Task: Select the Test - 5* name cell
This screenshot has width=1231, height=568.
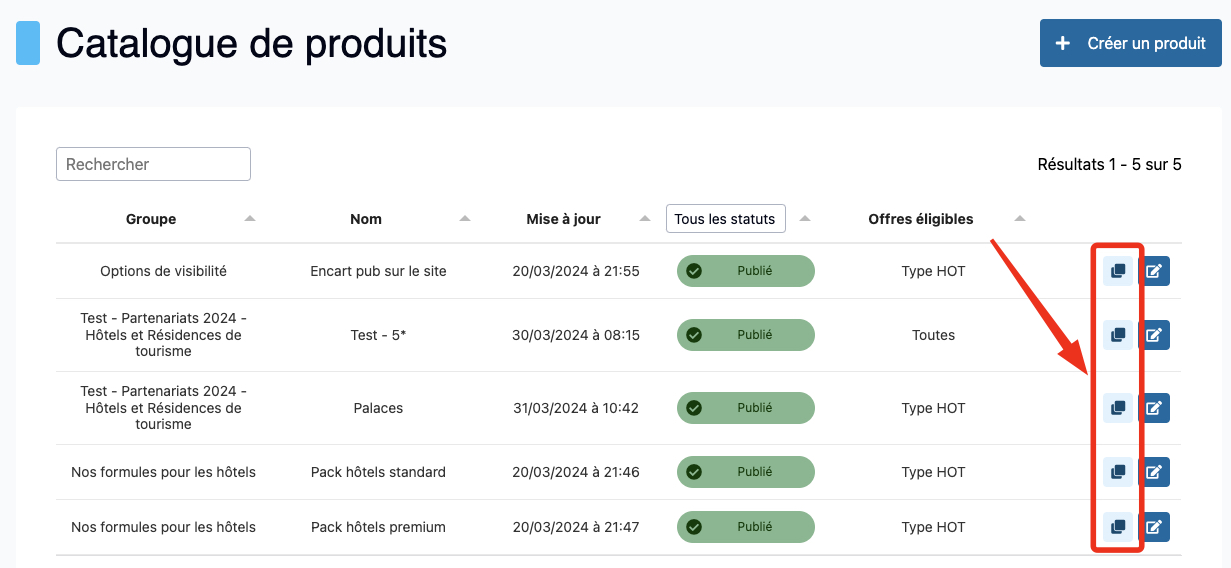Action: 379,335
